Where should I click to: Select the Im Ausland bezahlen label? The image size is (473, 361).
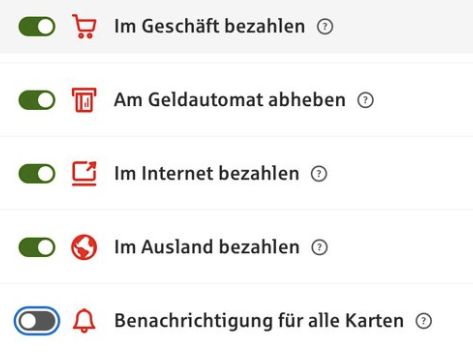point(207,247)
